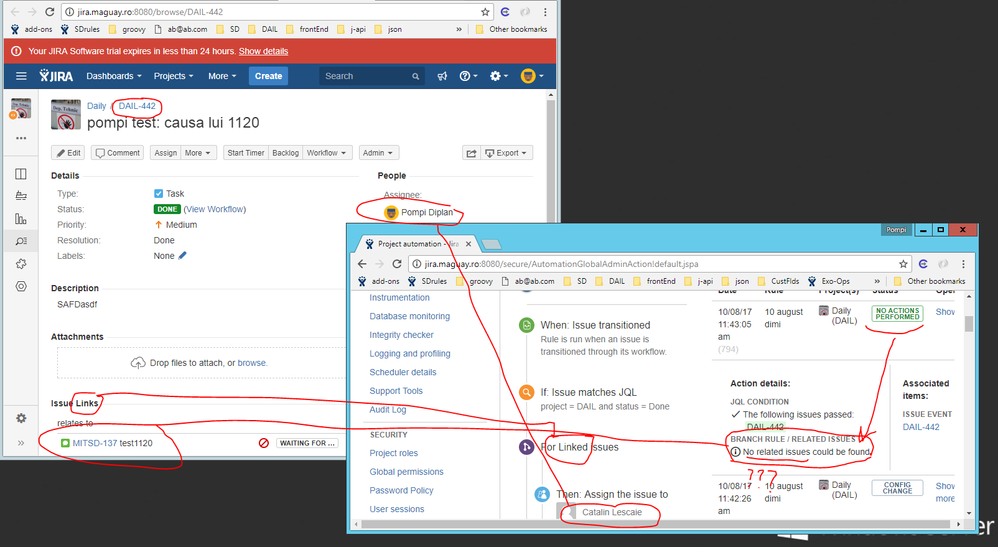Reload the page in the back browser window
998x547 pixels.
tap(49, 11)
